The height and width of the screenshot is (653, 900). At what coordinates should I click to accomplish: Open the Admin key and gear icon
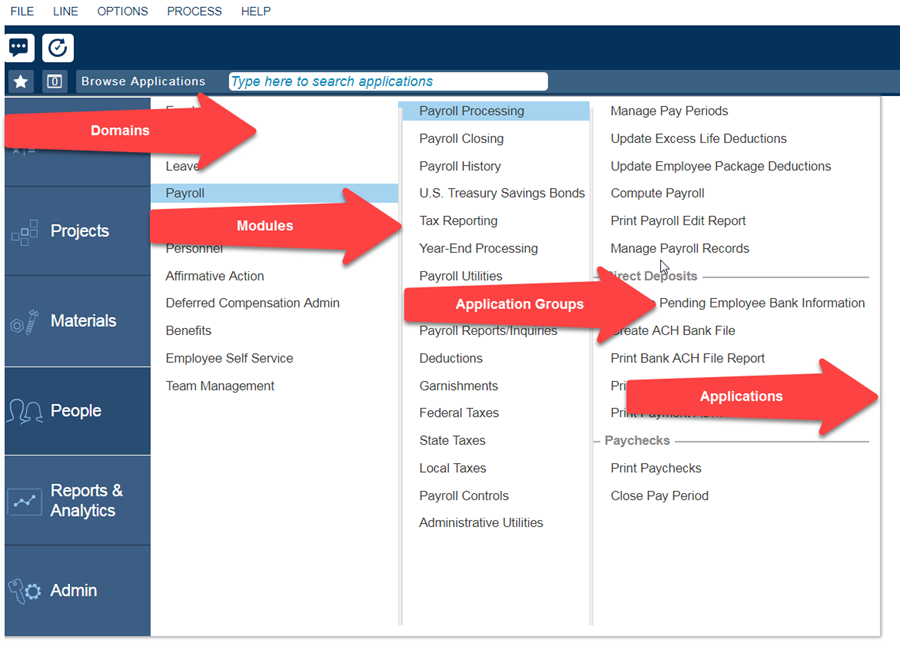25,591
